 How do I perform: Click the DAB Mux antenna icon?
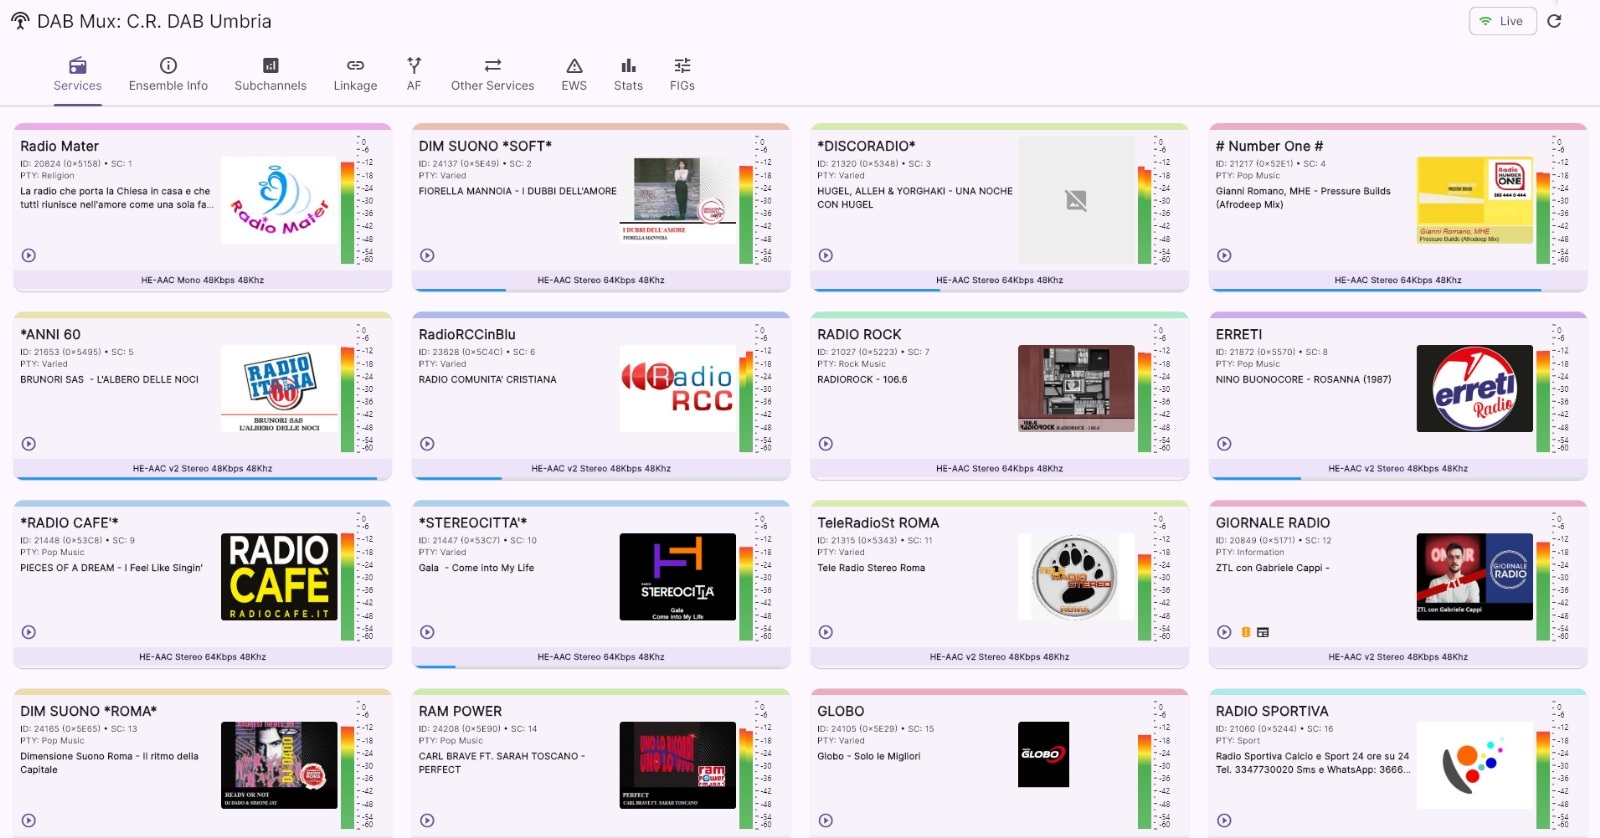(x=20, y=21)
